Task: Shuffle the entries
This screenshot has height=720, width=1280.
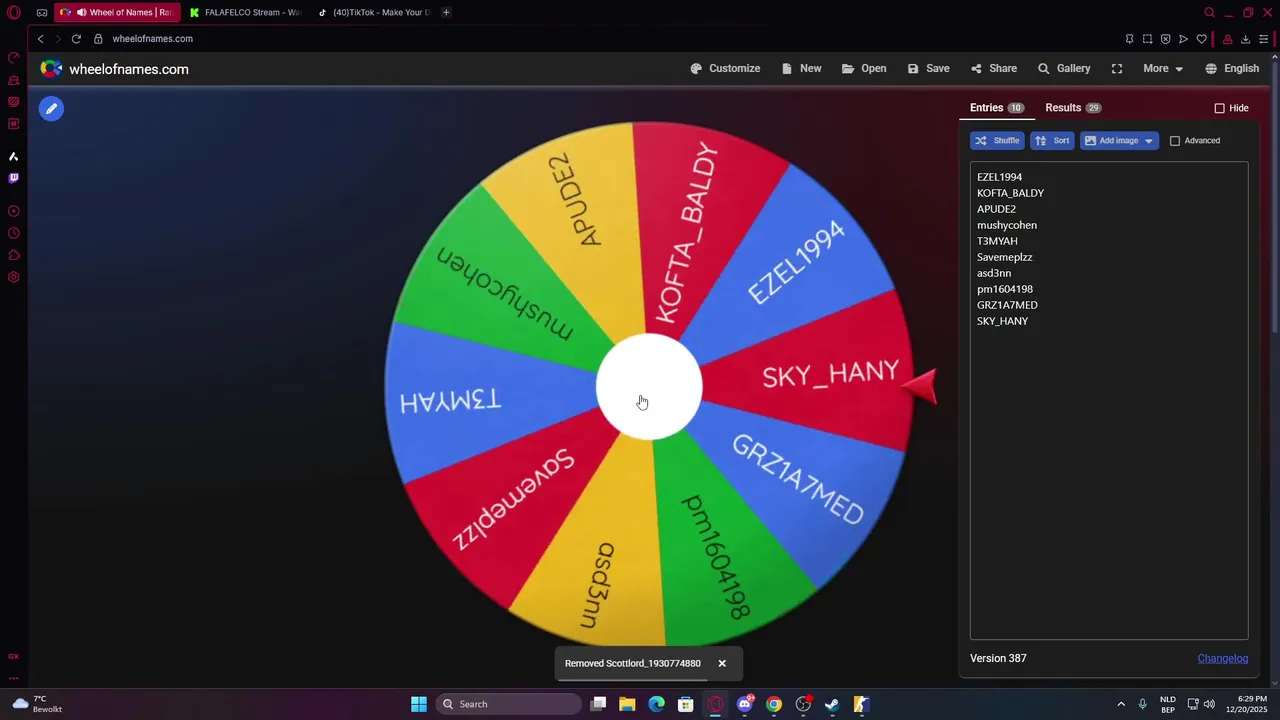Action: [997, 140]
